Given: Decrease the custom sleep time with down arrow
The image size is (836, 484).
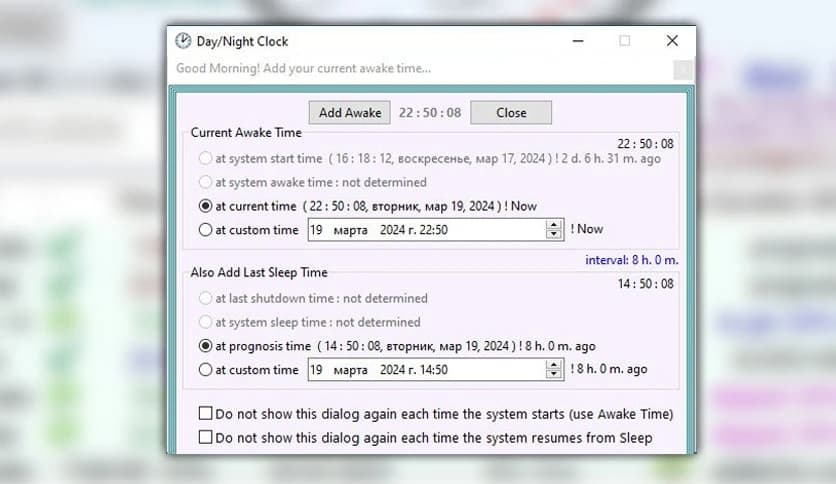Looking at the screenshot, I should 554,374.
